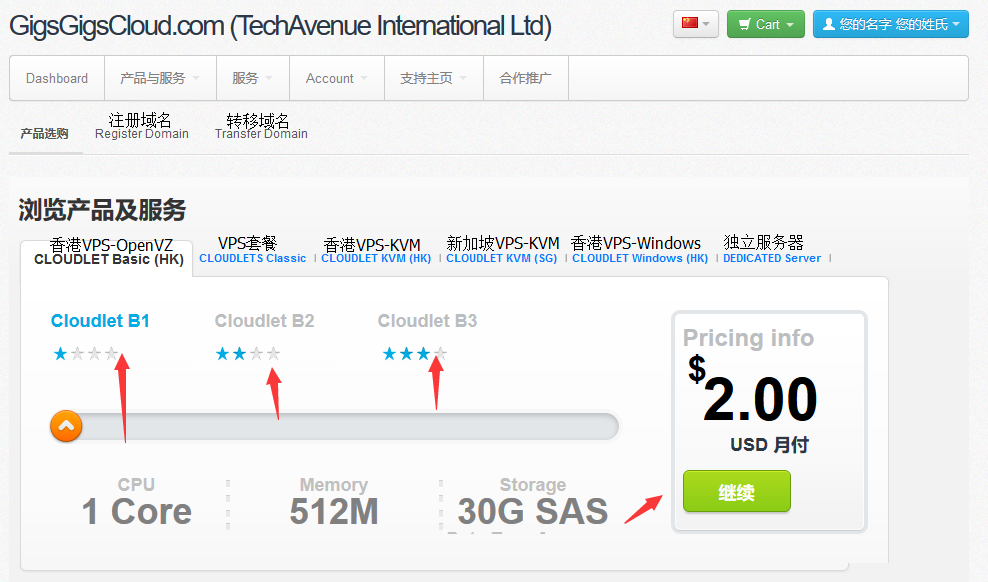988x582 pixels.
Task: Click the 512M Memory value
Action: click(x=334, y=511)
